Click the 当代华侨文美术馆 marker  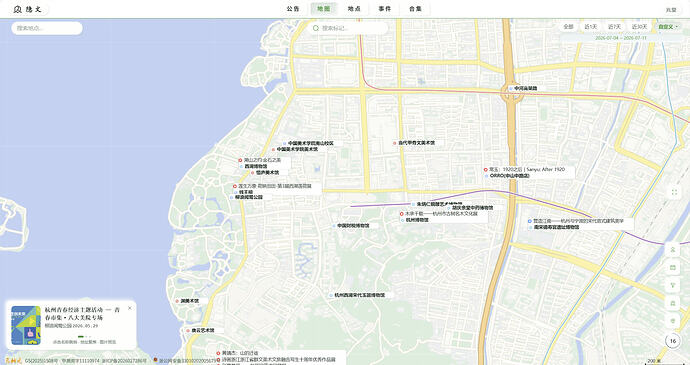coord(414,143)
